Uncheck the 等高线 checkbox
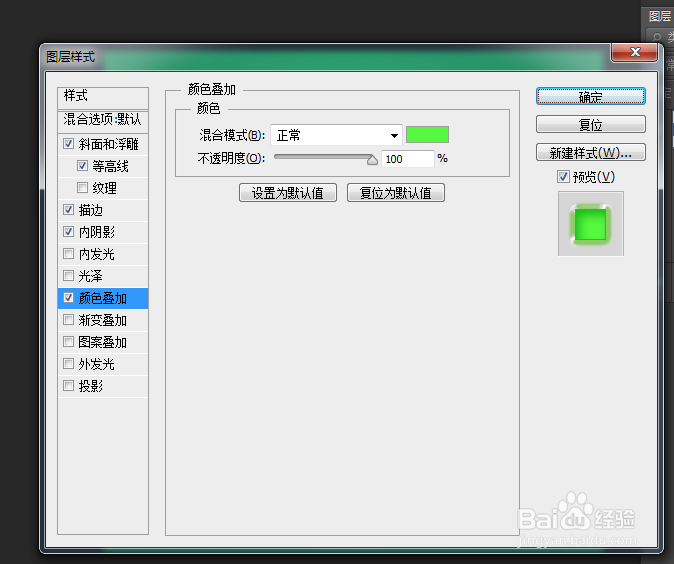Screen dimensions: 674x564 pyautogui.click(x=82, y=166)
